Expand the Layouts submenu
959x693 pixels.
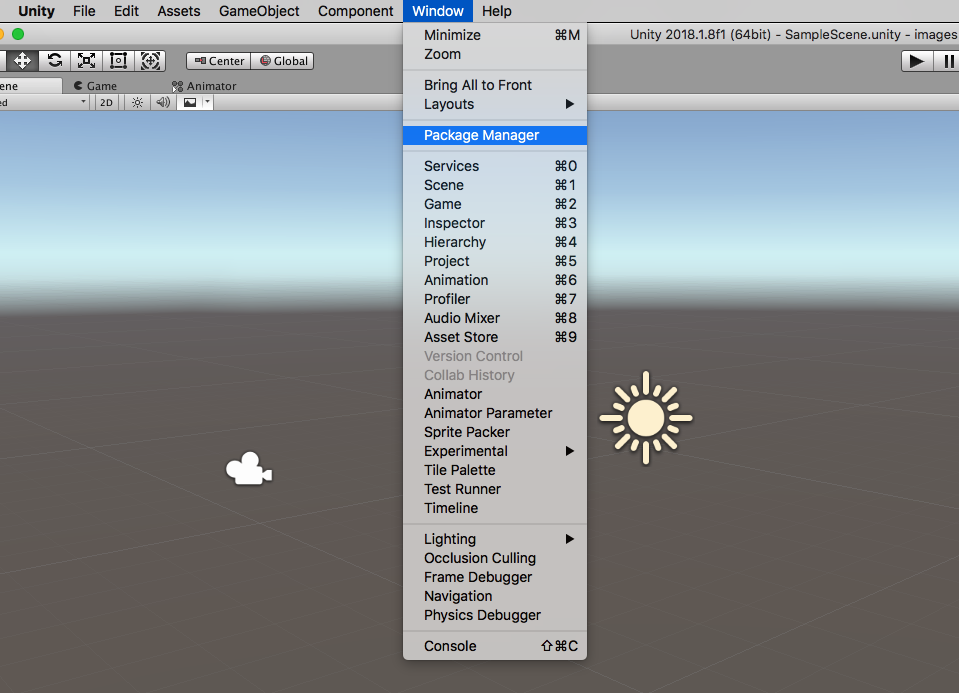click(x=494, y=104)
